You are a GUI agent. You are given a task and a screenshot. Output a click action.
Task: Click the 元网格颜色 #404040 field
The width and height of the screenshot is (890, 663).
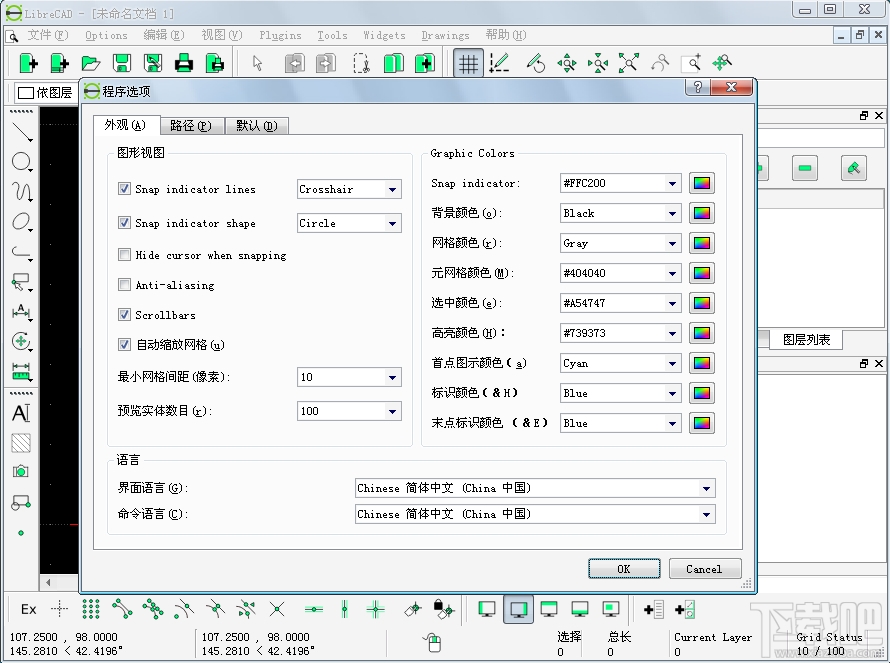(620, 273)
